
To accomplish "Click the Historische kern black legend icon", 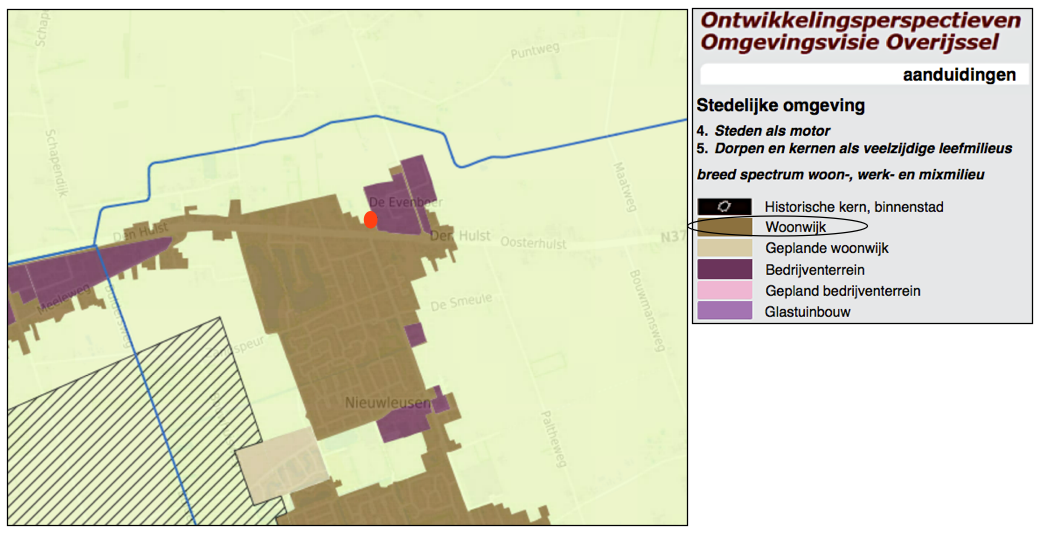I will pyautogui.click(x=724, y=207).
